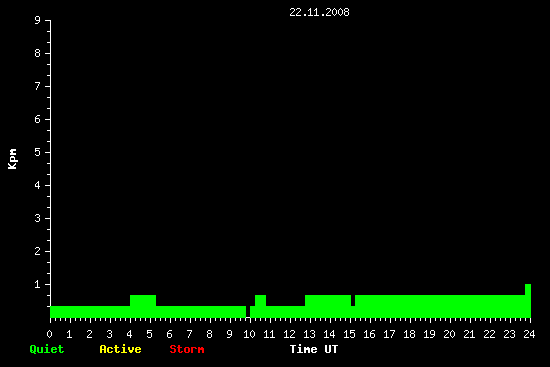The image size is (550, 367).
Task: Click hour 0 on the time axis
Action: pyautogui.click(x=49, y=334)
